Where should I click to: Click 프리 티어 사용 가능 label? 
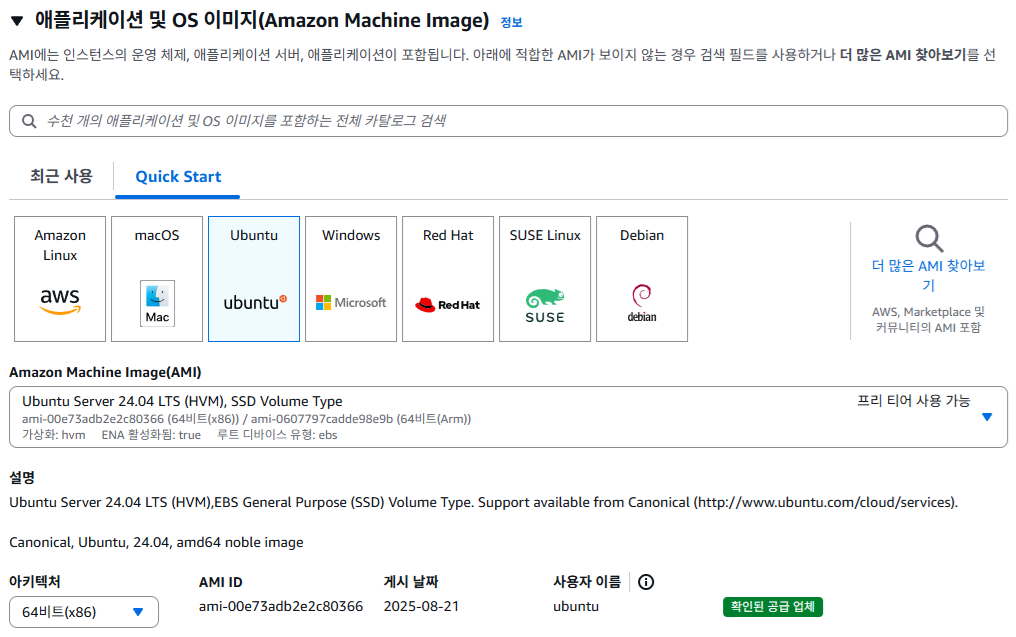coord(914,401)
